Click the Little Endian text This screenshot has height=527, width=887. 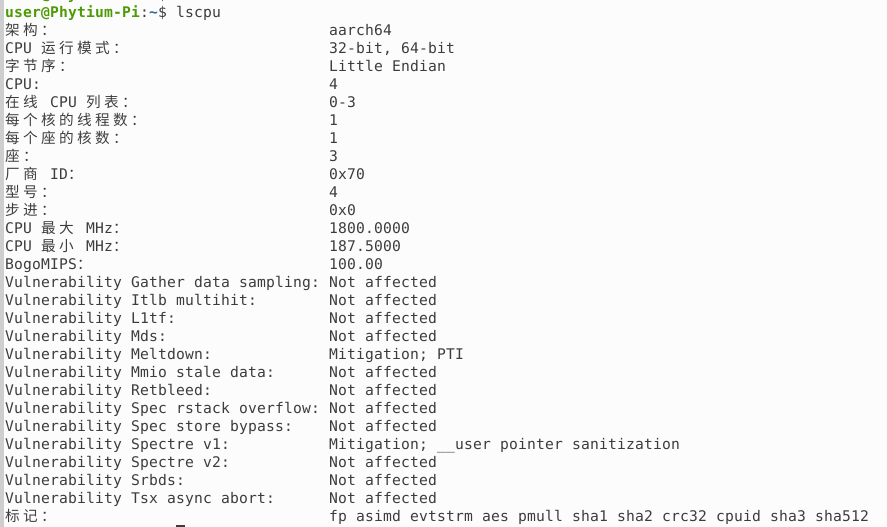(x=387, y=66)
